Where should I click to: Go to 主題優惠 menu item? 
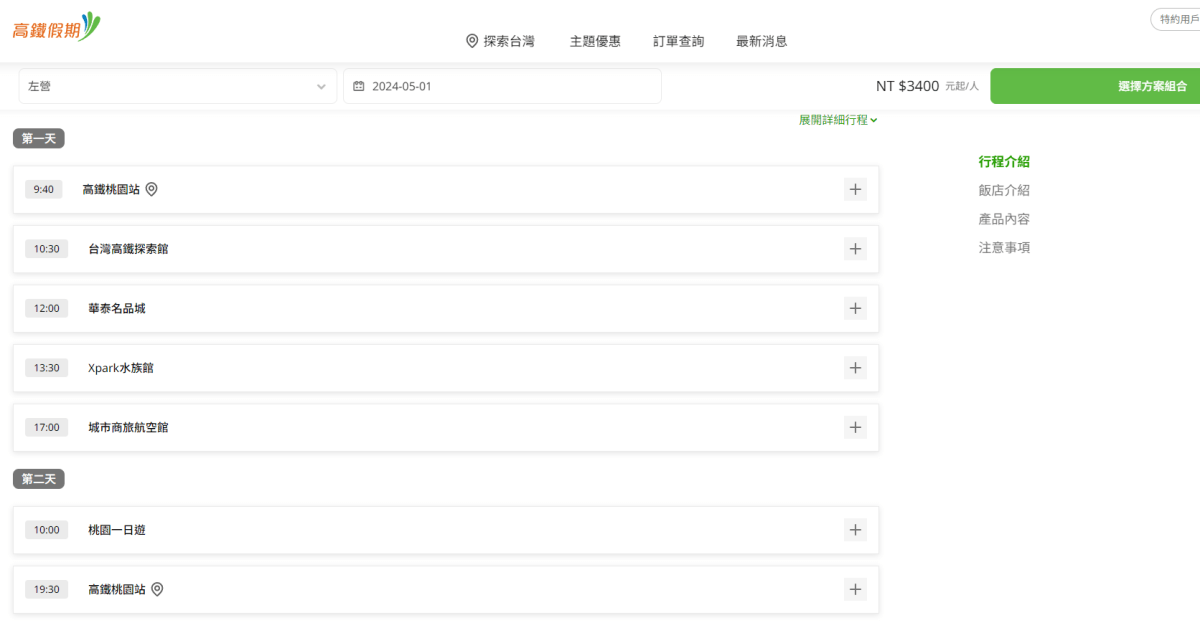point(595,41)
